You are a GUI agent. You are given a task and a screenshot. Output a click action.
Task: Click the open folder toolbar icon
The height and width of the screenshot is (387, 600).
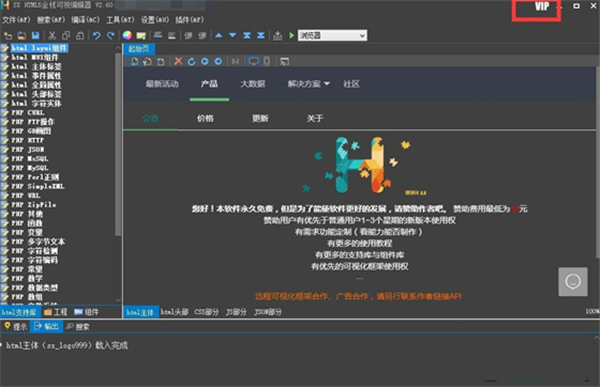21,36
